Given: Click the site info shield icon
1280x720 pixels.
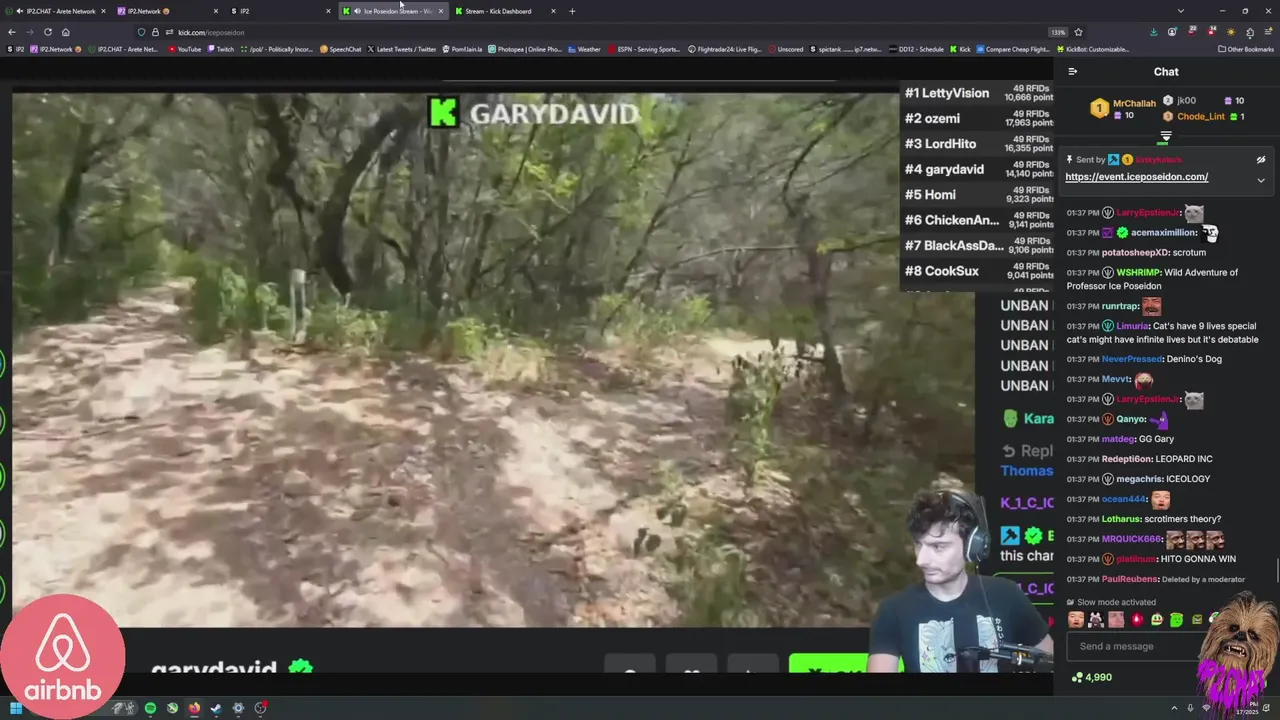Looking at the screenshot, I should tap(141, 32).
